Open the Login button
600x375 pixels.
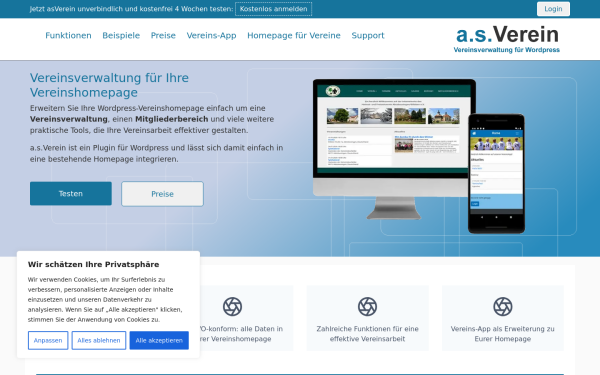pyautogui.click(x=553, y=9)
